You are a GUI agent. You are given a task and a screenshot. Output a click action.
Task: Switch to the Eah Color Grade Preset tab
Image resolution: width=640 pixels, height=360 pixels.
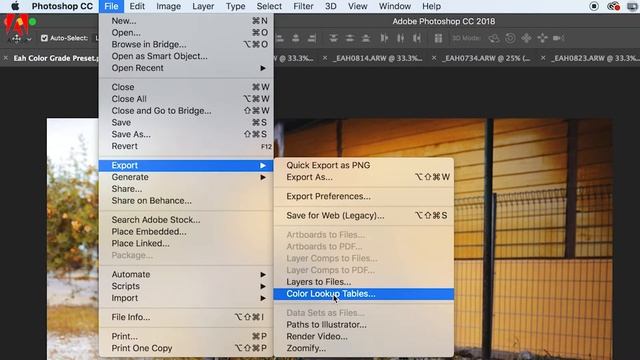pyautogui.click(x=56, y=58)
